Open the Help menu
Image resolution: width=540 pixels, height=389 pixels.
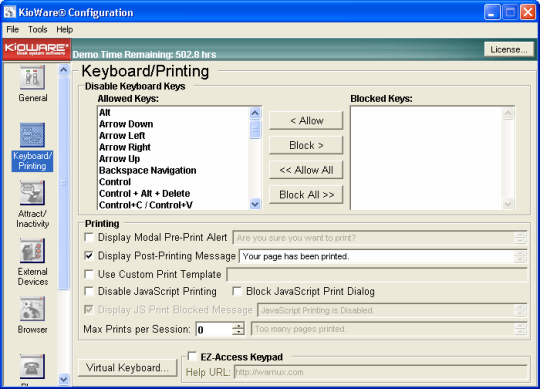coord(64,30)
